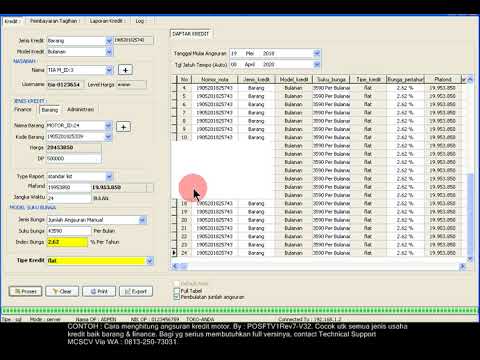
Task: Open the Tipe Kredit dropdown
Action: click(150, 261)
